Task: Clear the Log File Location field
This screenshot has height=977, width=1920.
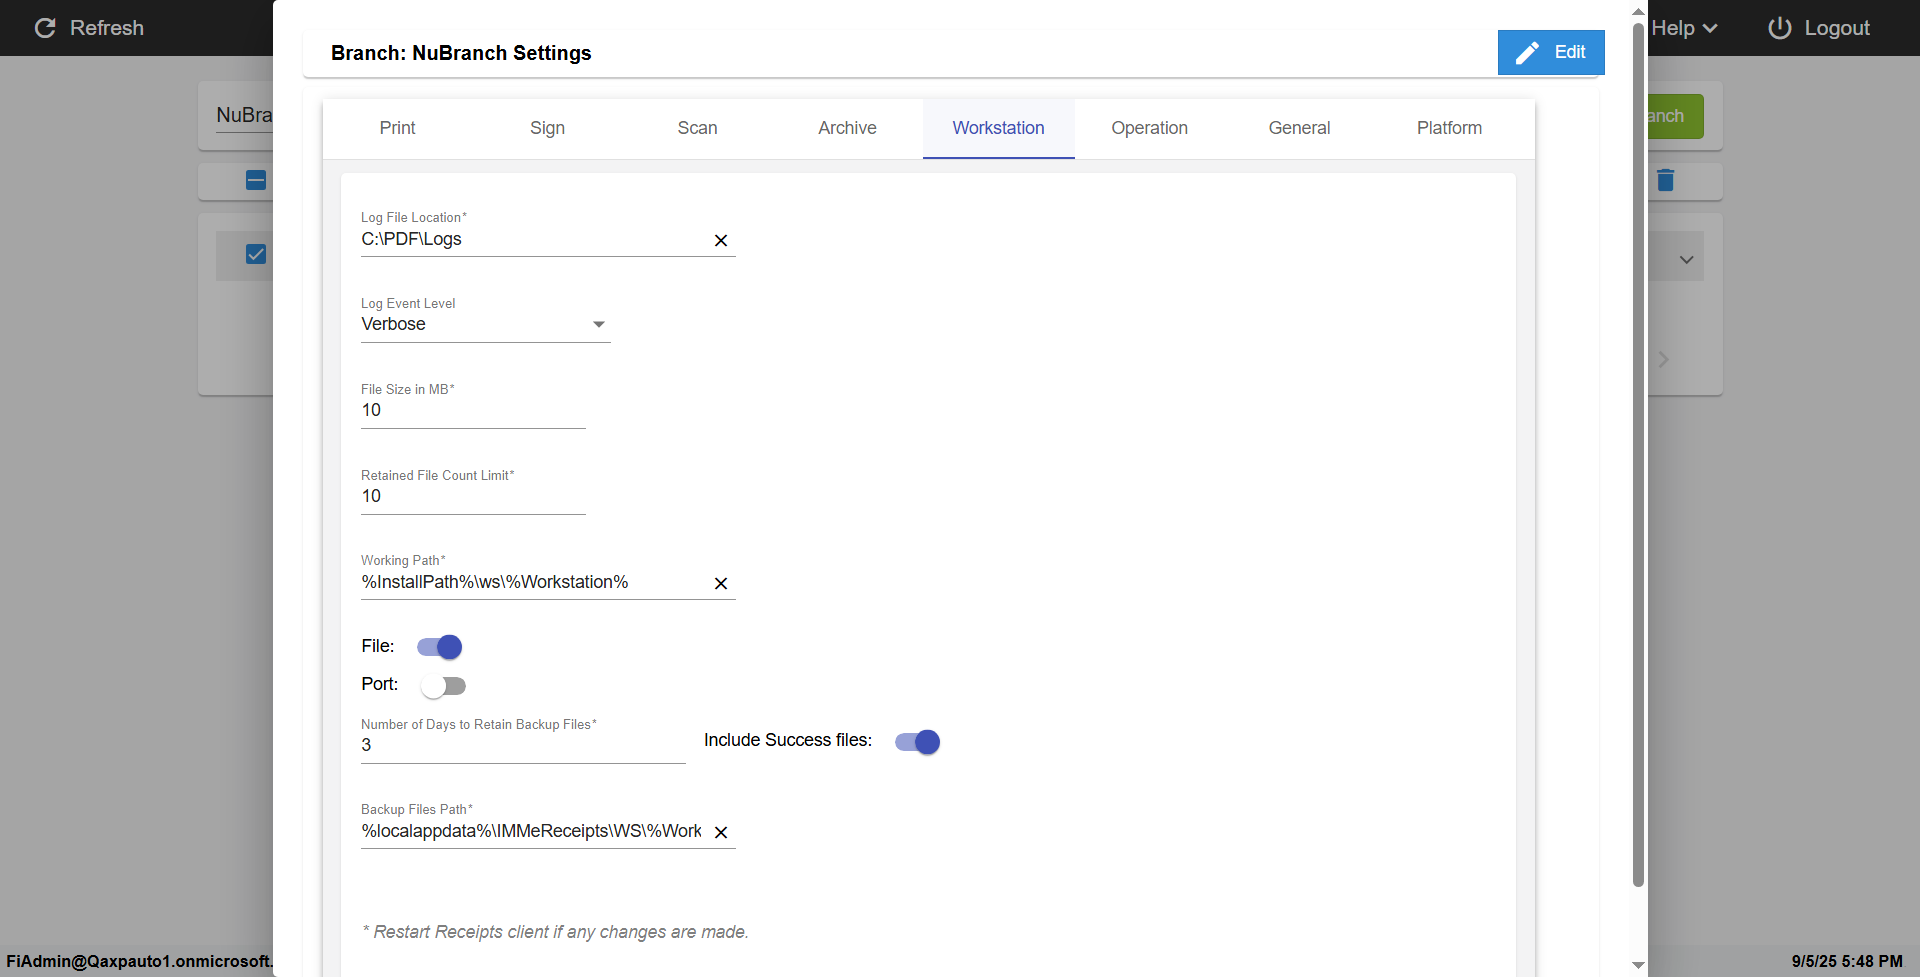Action: tap(720, 241)
